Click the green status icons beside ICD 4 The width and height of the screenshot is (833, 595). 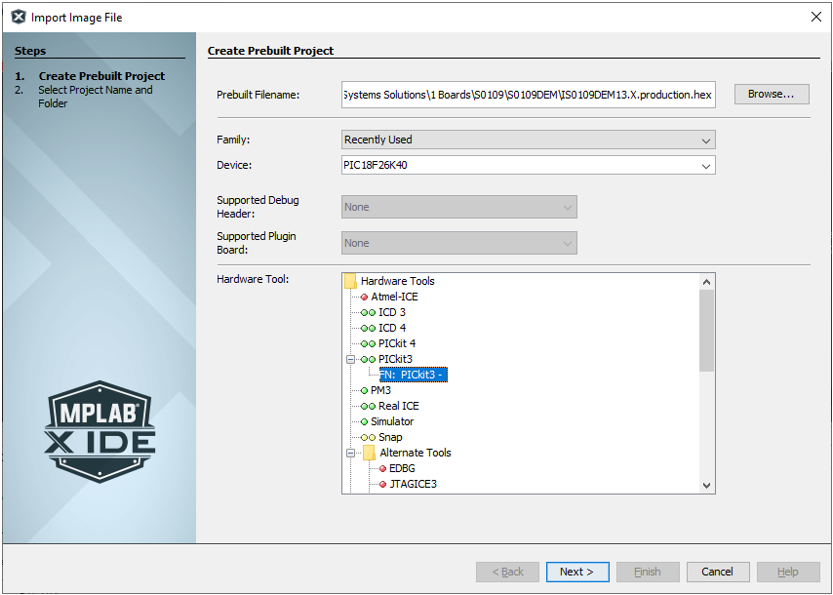click(368, 328)
